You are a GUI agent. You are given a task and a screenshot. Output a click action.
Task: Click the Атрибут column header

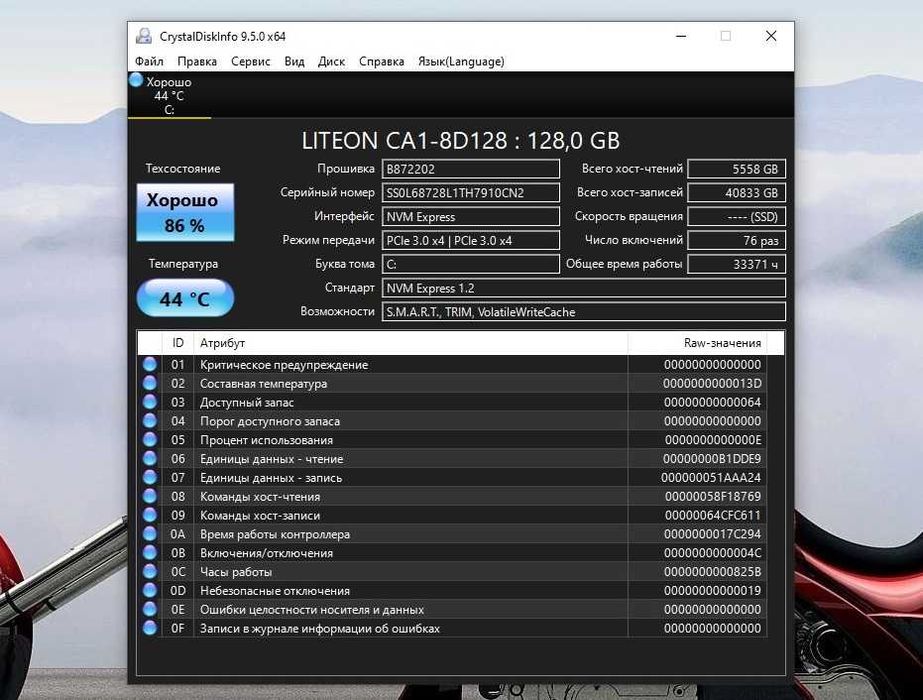410,343
